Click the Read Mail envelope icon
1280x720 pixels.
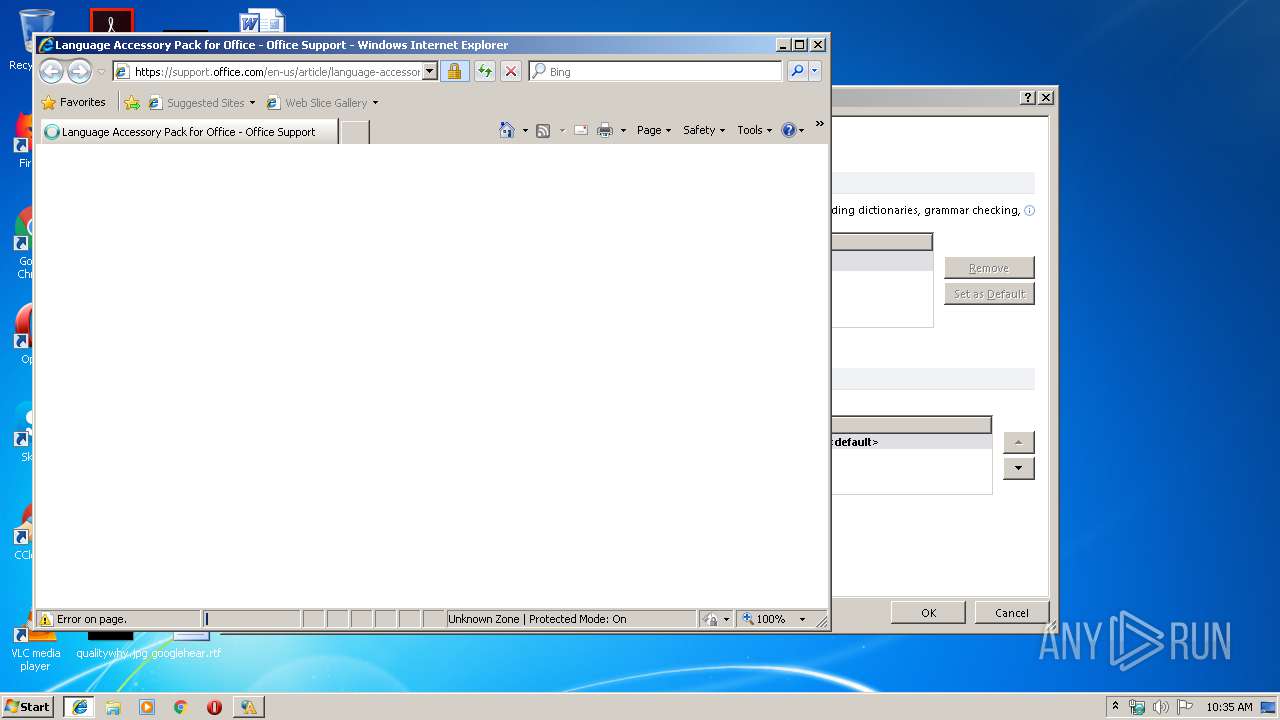(580, 130)
